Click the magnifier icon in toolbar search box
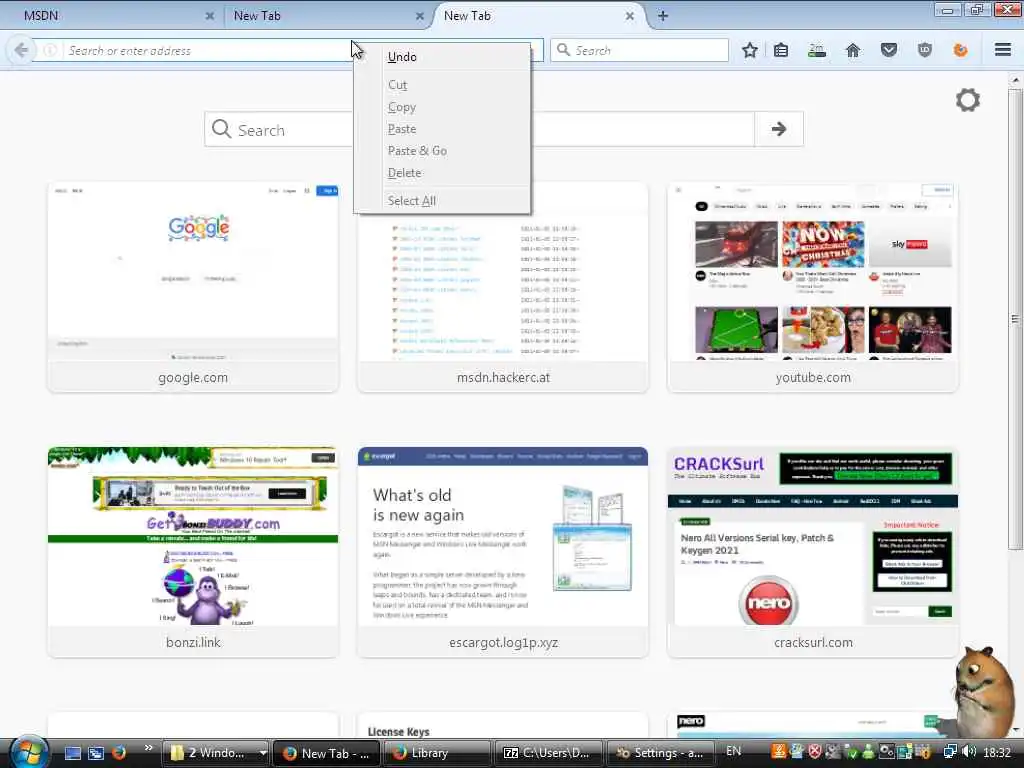Screen dimensions: 1024x768 pos(563,50)
